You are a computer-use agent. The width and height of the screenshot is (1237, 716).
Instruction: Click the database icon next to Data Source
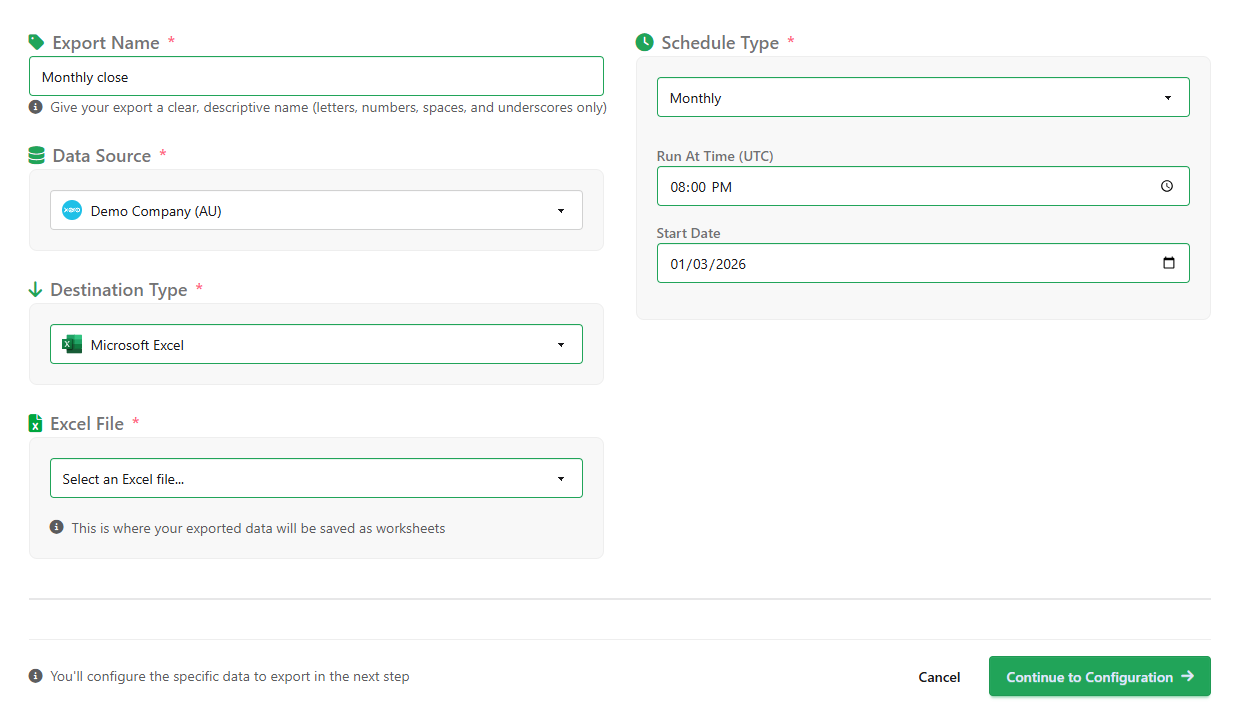[36, 155]
